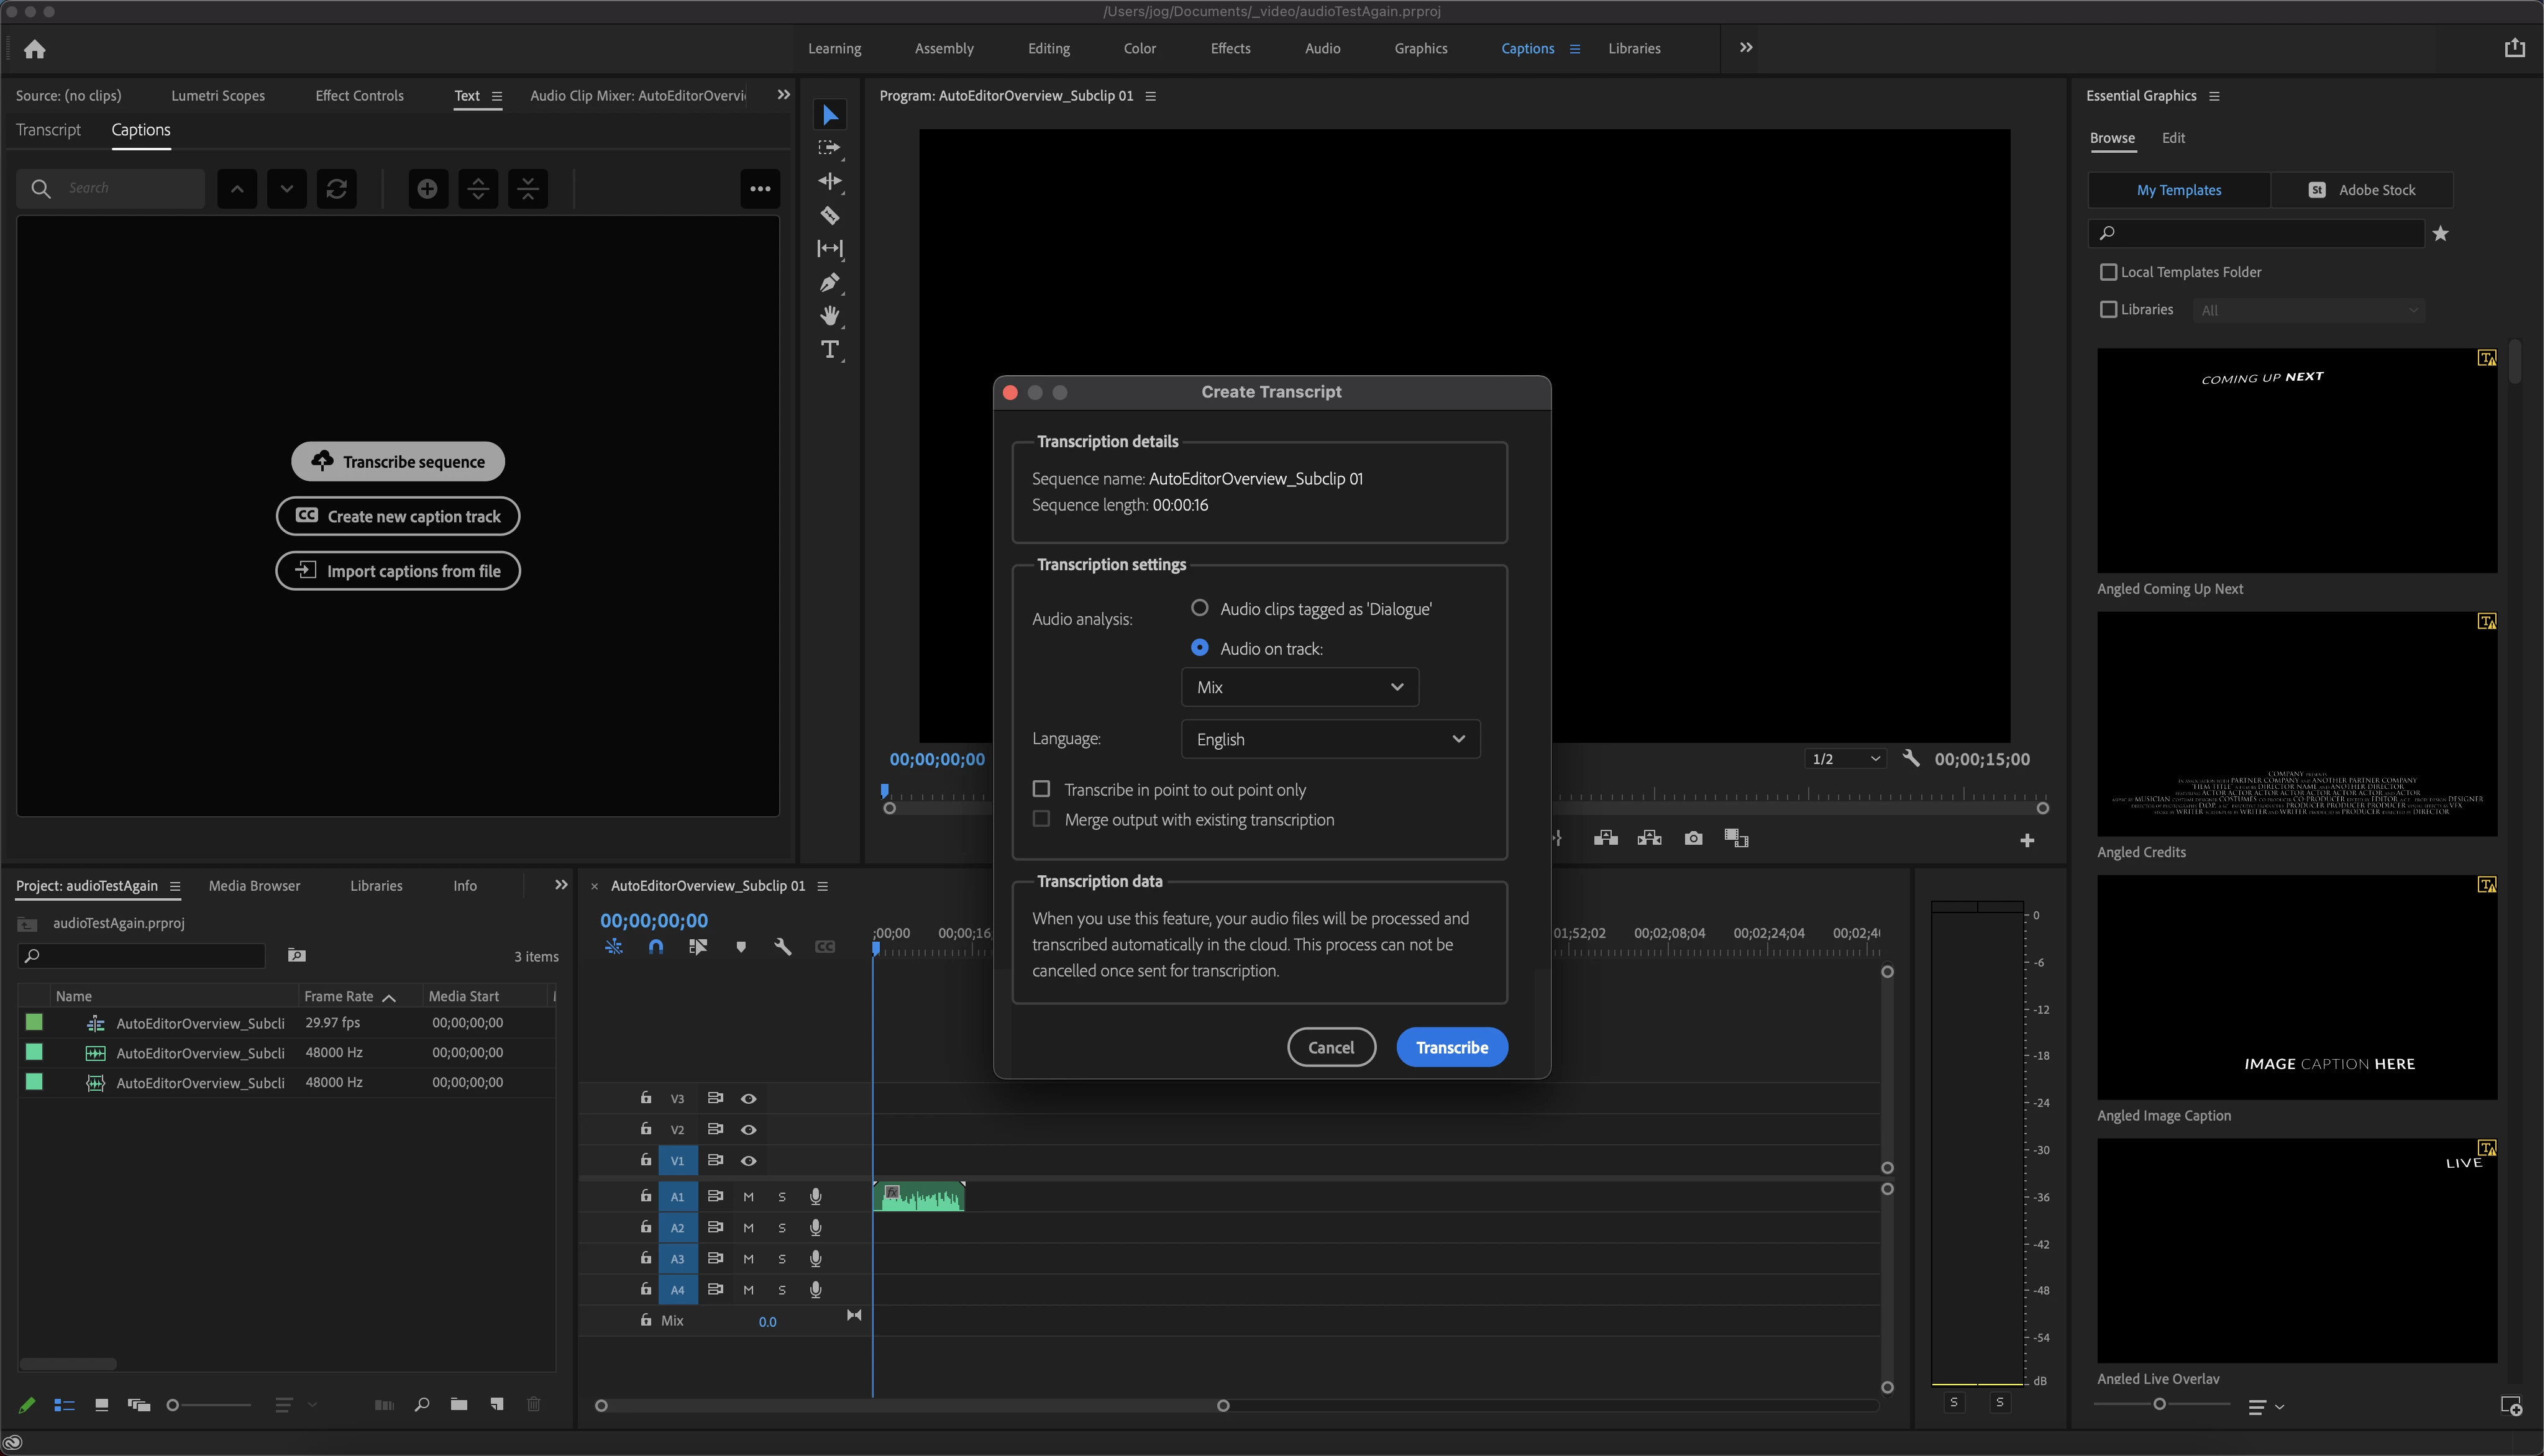Click the Ripple Edit tool icon
Screen dimensions: 2545x1456
pyautogui.click(x=829, y=181)
